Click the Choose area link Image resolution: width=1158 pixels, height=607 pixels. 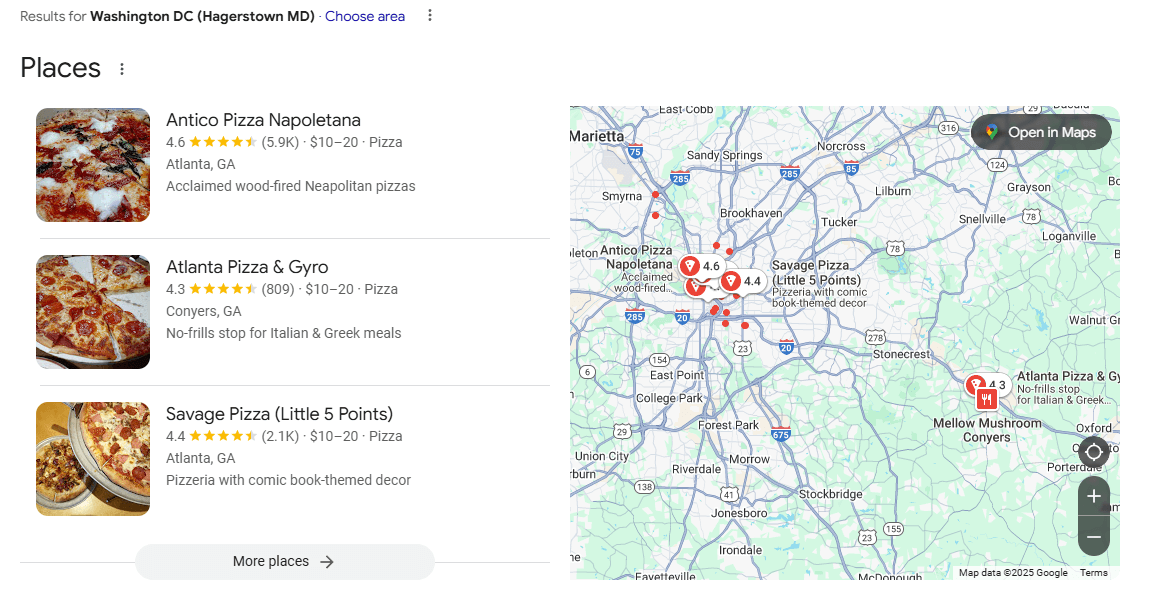pyautogui.click(x=365, y=16)
